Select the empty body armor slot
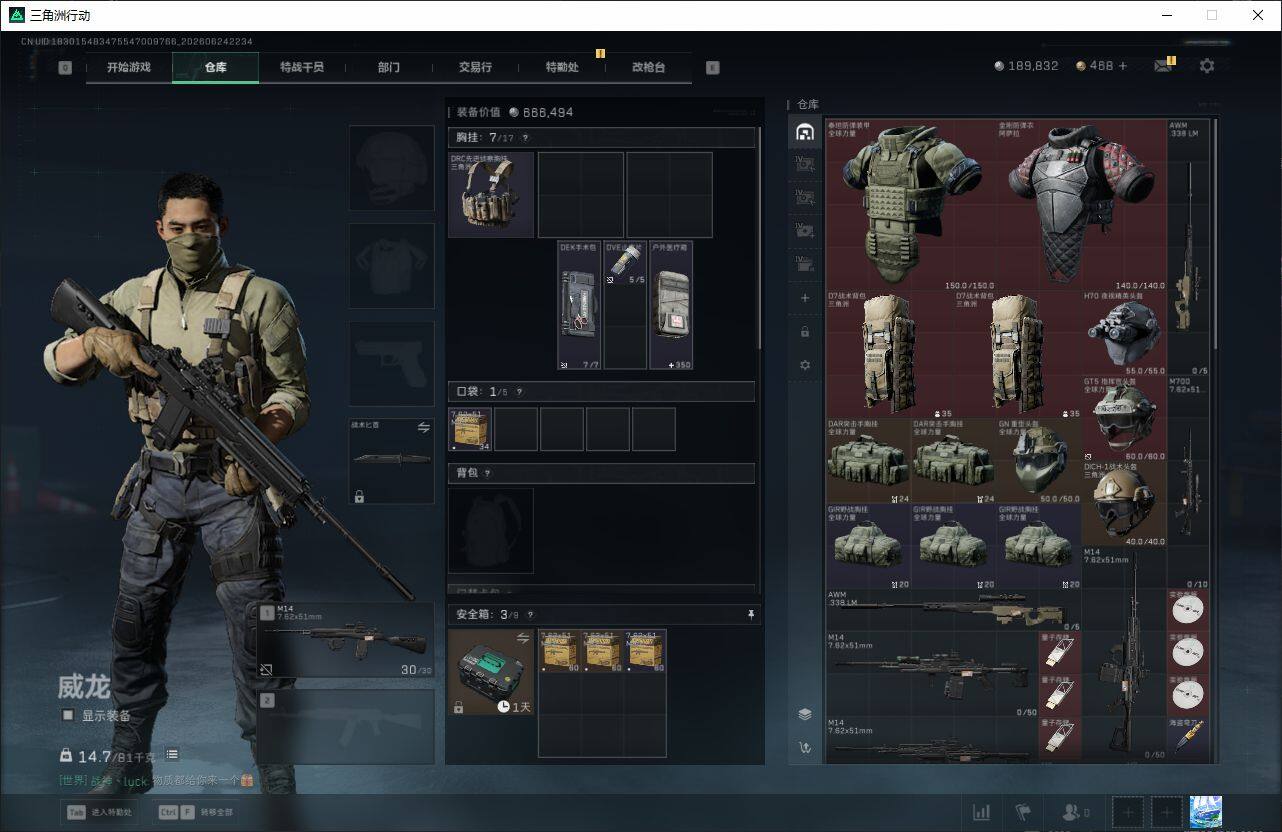This screenshot has width=1282, height=832. [391, 266]
